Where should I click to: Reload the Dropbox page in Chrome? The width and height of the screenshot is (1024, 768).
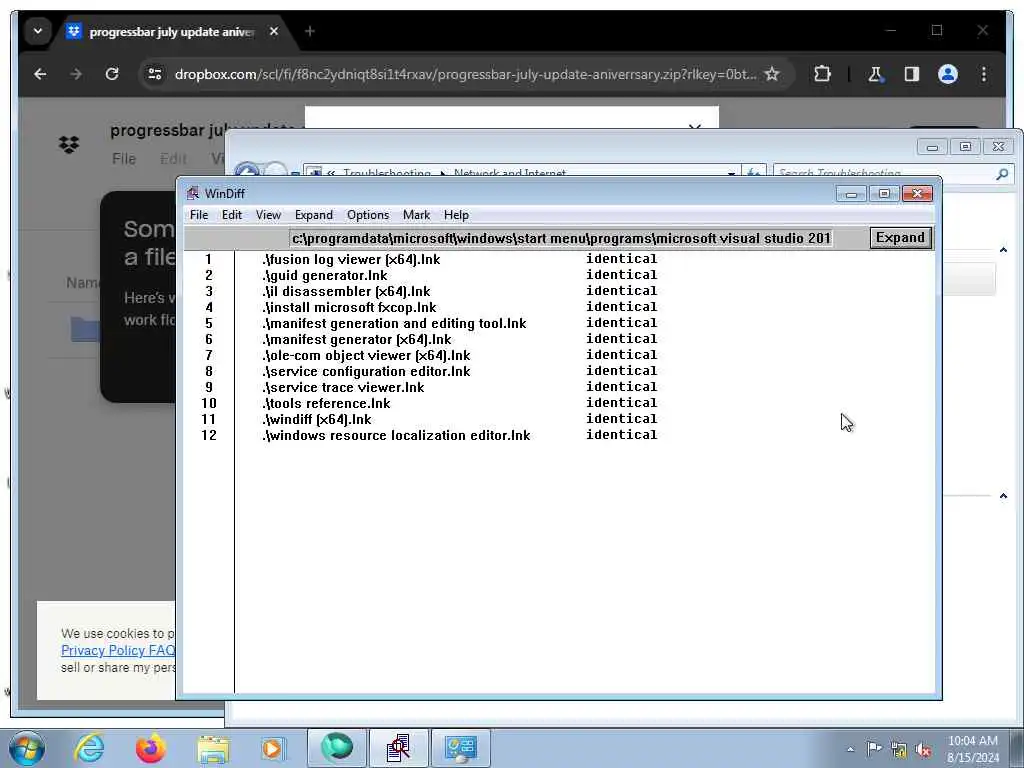tap(112, 74)
